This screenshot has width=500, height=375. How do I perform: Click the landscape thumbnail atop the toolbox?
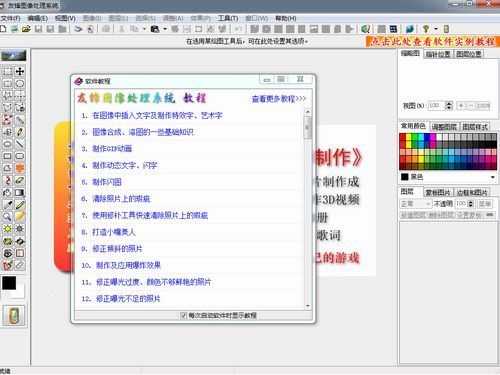pos(14,55)
